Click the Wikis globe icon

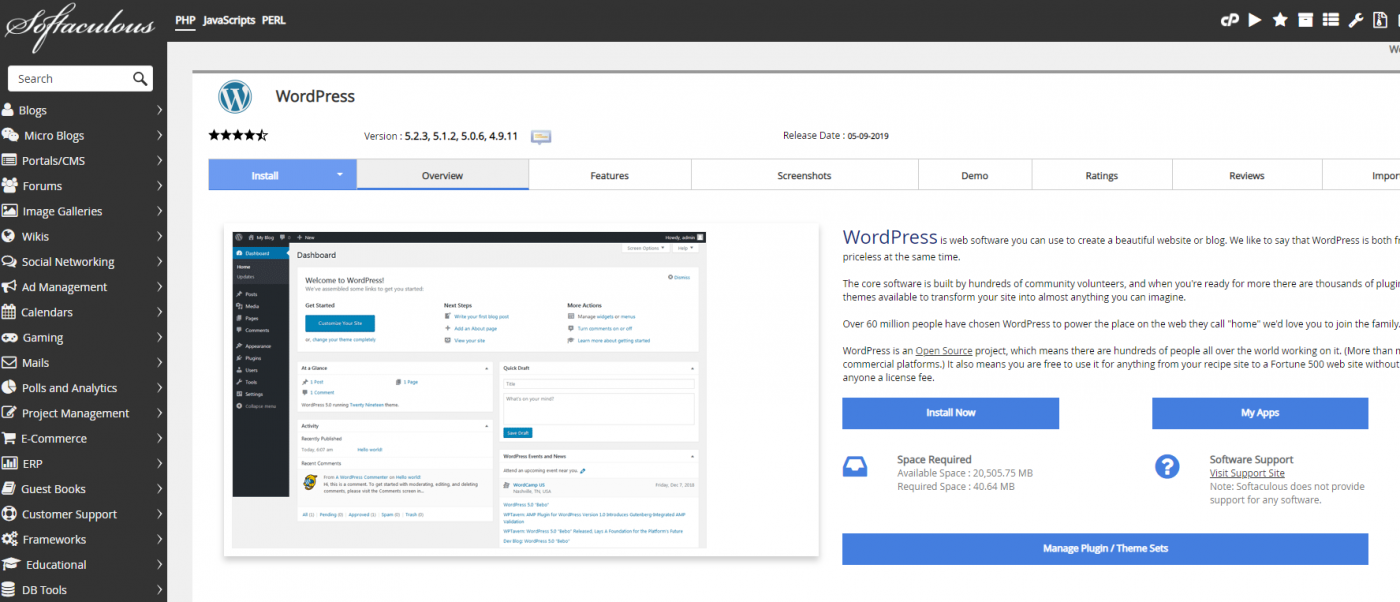click(9, 236)
